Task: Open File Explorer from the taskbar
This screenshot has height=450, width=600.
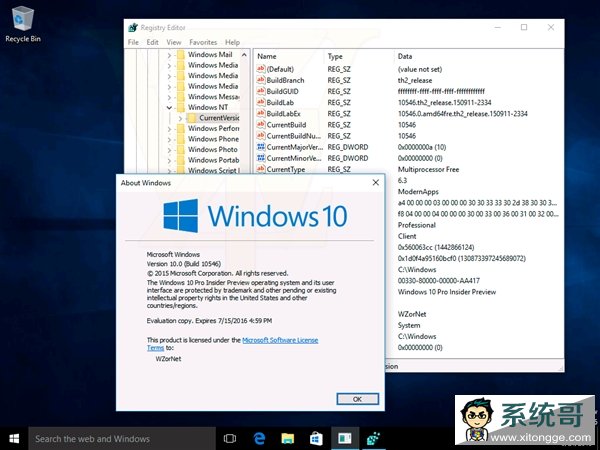Action: pos(287,439)
